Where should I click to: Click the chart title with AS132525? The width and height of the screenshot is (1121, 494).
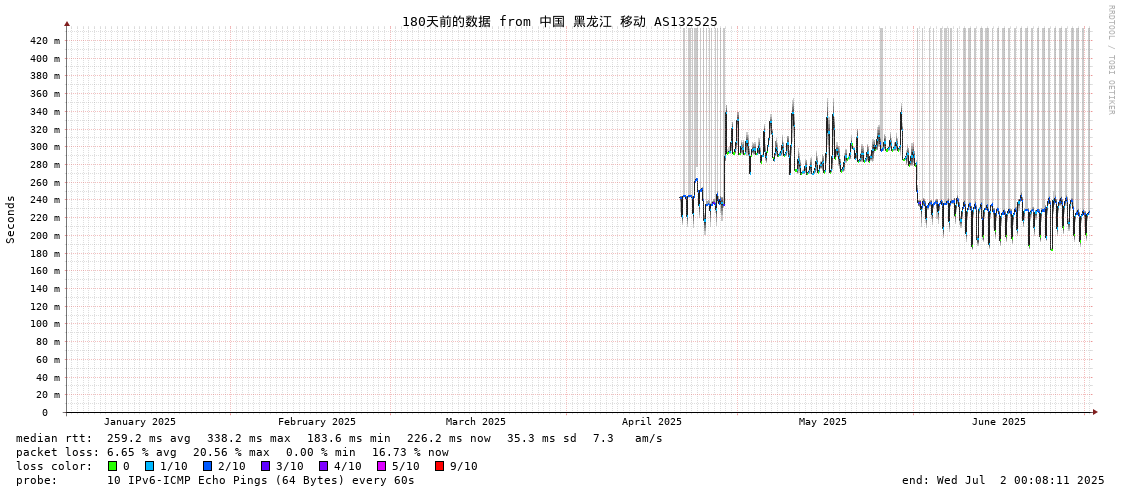[x=560, y=21]
